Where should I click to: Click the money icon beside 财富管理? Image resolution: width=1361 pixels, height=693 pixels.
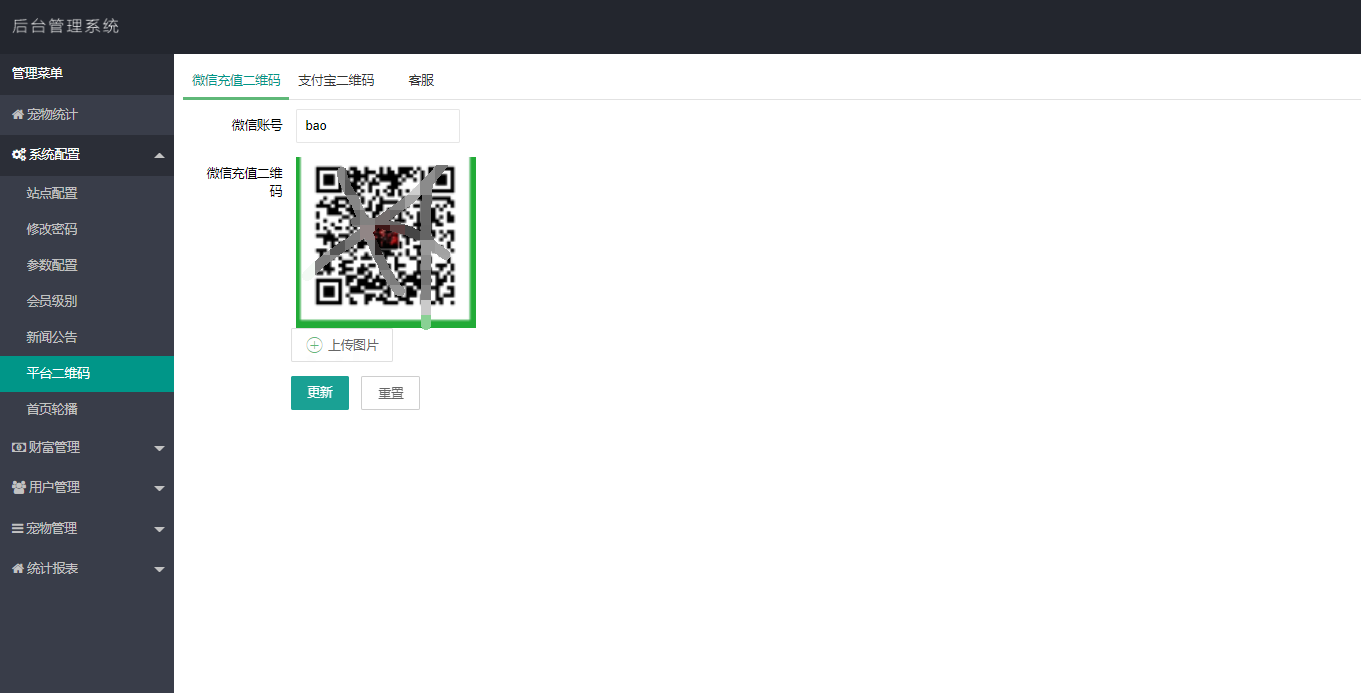coord(18,448)
